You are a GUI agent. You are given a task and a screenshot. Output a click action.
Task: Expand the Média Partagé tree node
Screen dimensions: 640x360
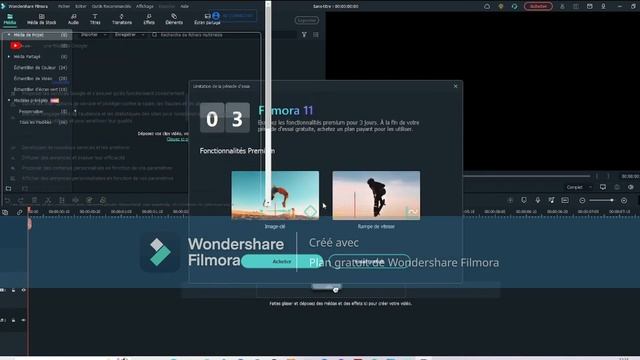coord(9,57)
